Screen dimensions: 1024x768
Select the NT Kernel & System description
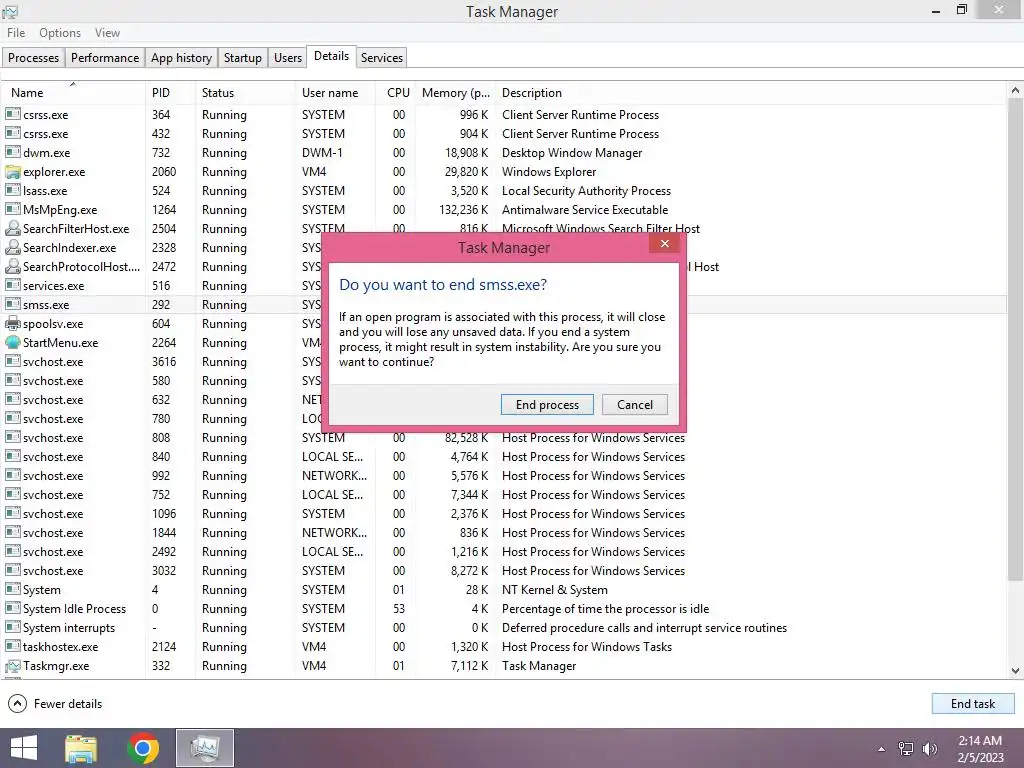pos(554,590)
